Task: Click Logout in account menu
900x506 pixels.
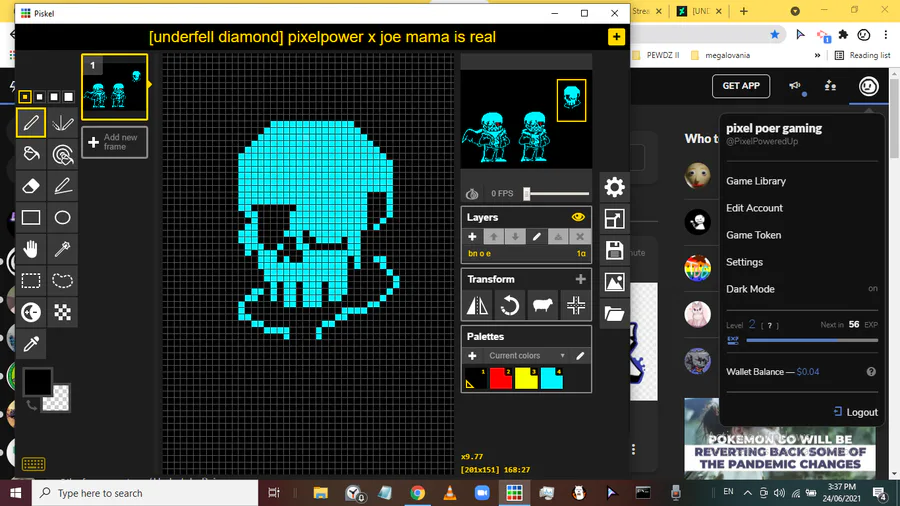Action: [x=855, y=412]
